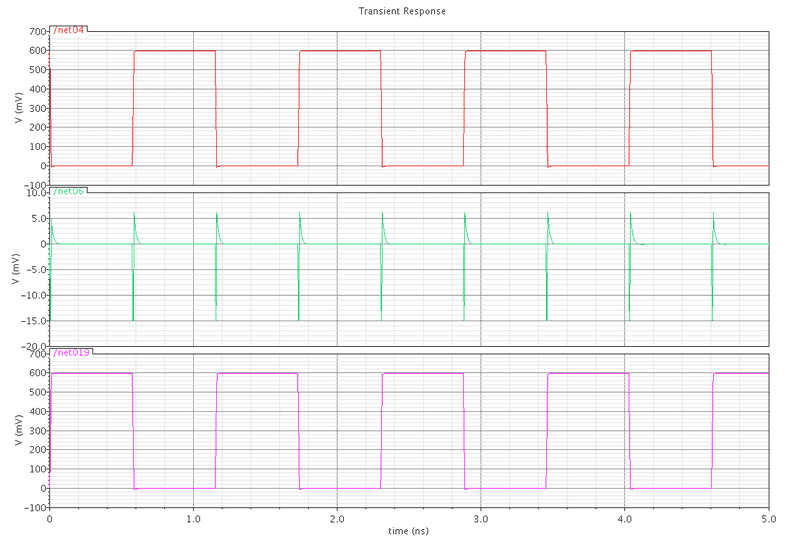Click the 5.0 tick on net06 voltage axis
This screenshot has height=543, width=800.
click(40, 218)
